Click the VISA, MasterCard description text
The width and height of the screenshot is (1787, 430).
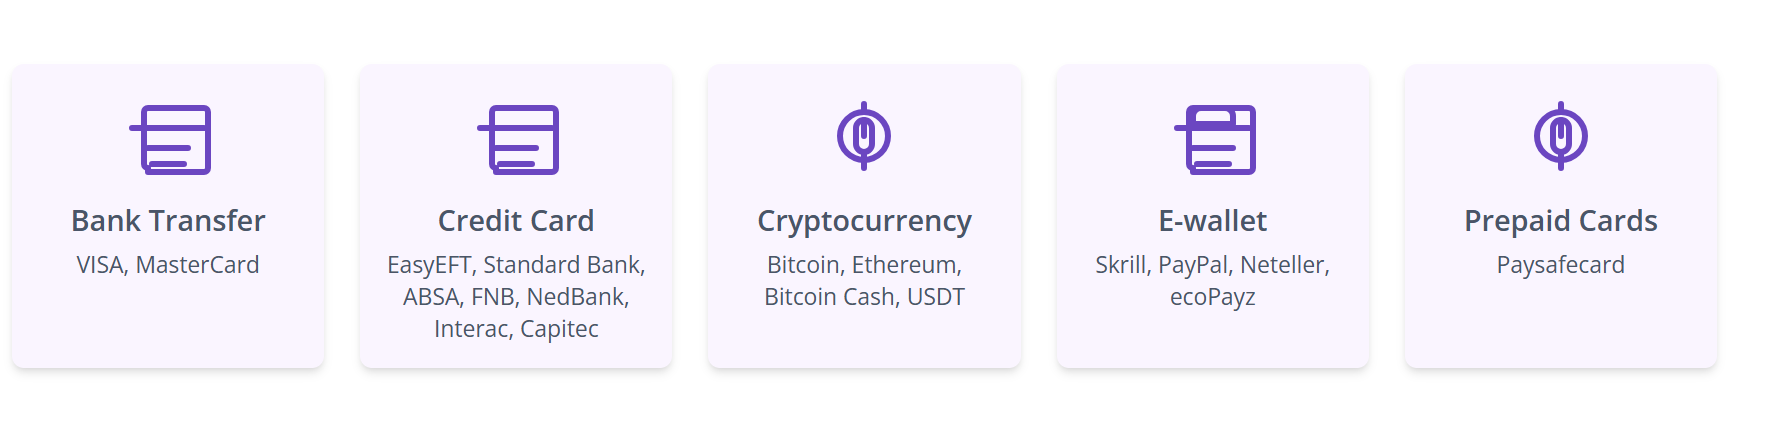[168, 265]
